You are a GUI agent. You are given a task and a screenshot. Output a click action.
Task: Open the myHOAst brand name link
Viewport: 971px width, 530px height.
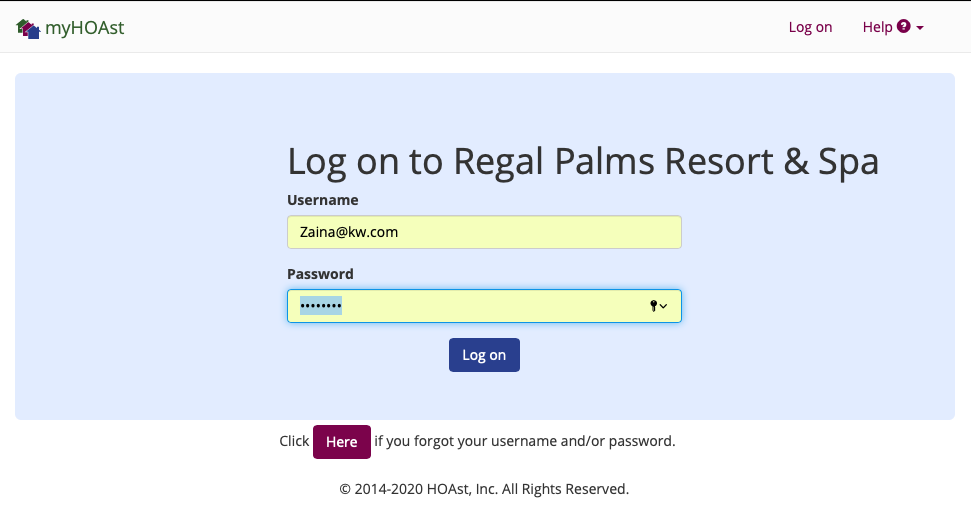(x=85, y=28)
